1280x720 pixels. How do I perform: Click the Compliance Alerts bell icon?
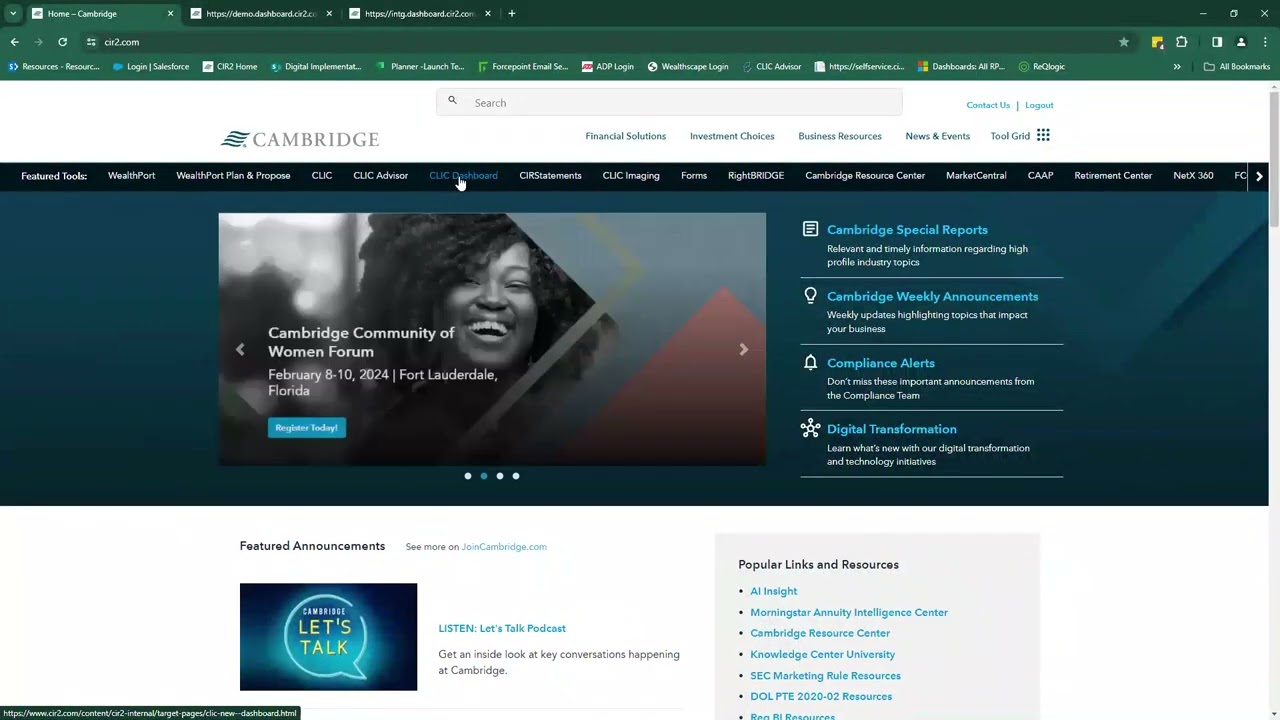coord(810,362)
